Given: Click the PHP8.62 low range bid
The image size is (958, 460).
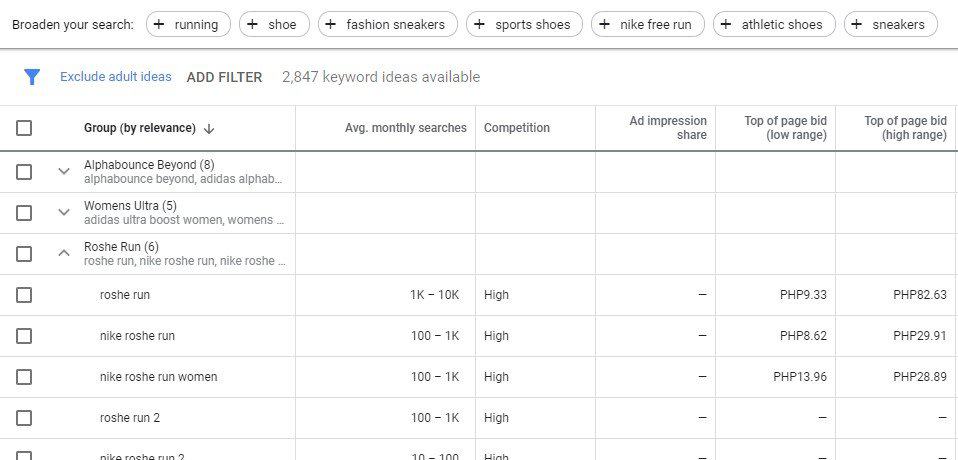Looking at the screenshot, I should (803, 336).
